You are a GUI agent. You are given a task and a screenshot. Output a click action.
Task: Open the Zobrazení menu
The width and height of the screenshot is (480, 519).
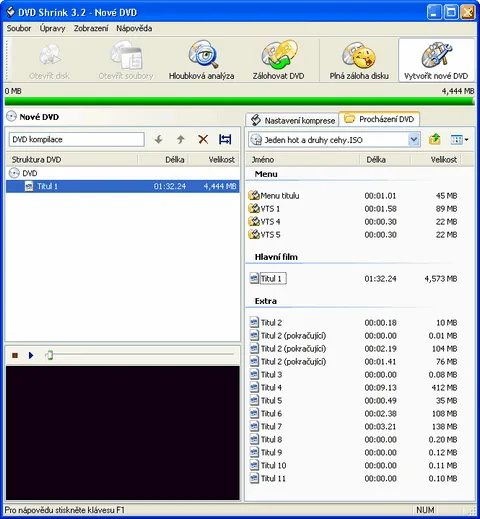pos(91,28)
